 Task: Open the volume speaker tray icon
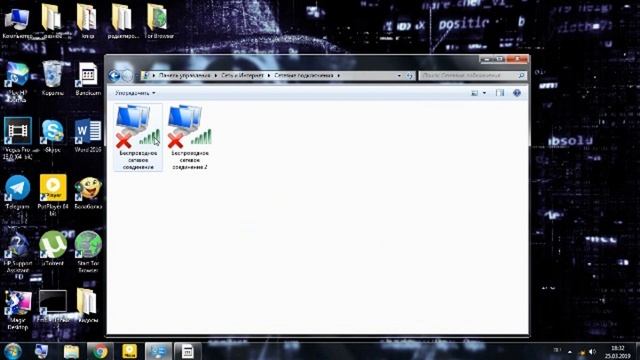592,351
